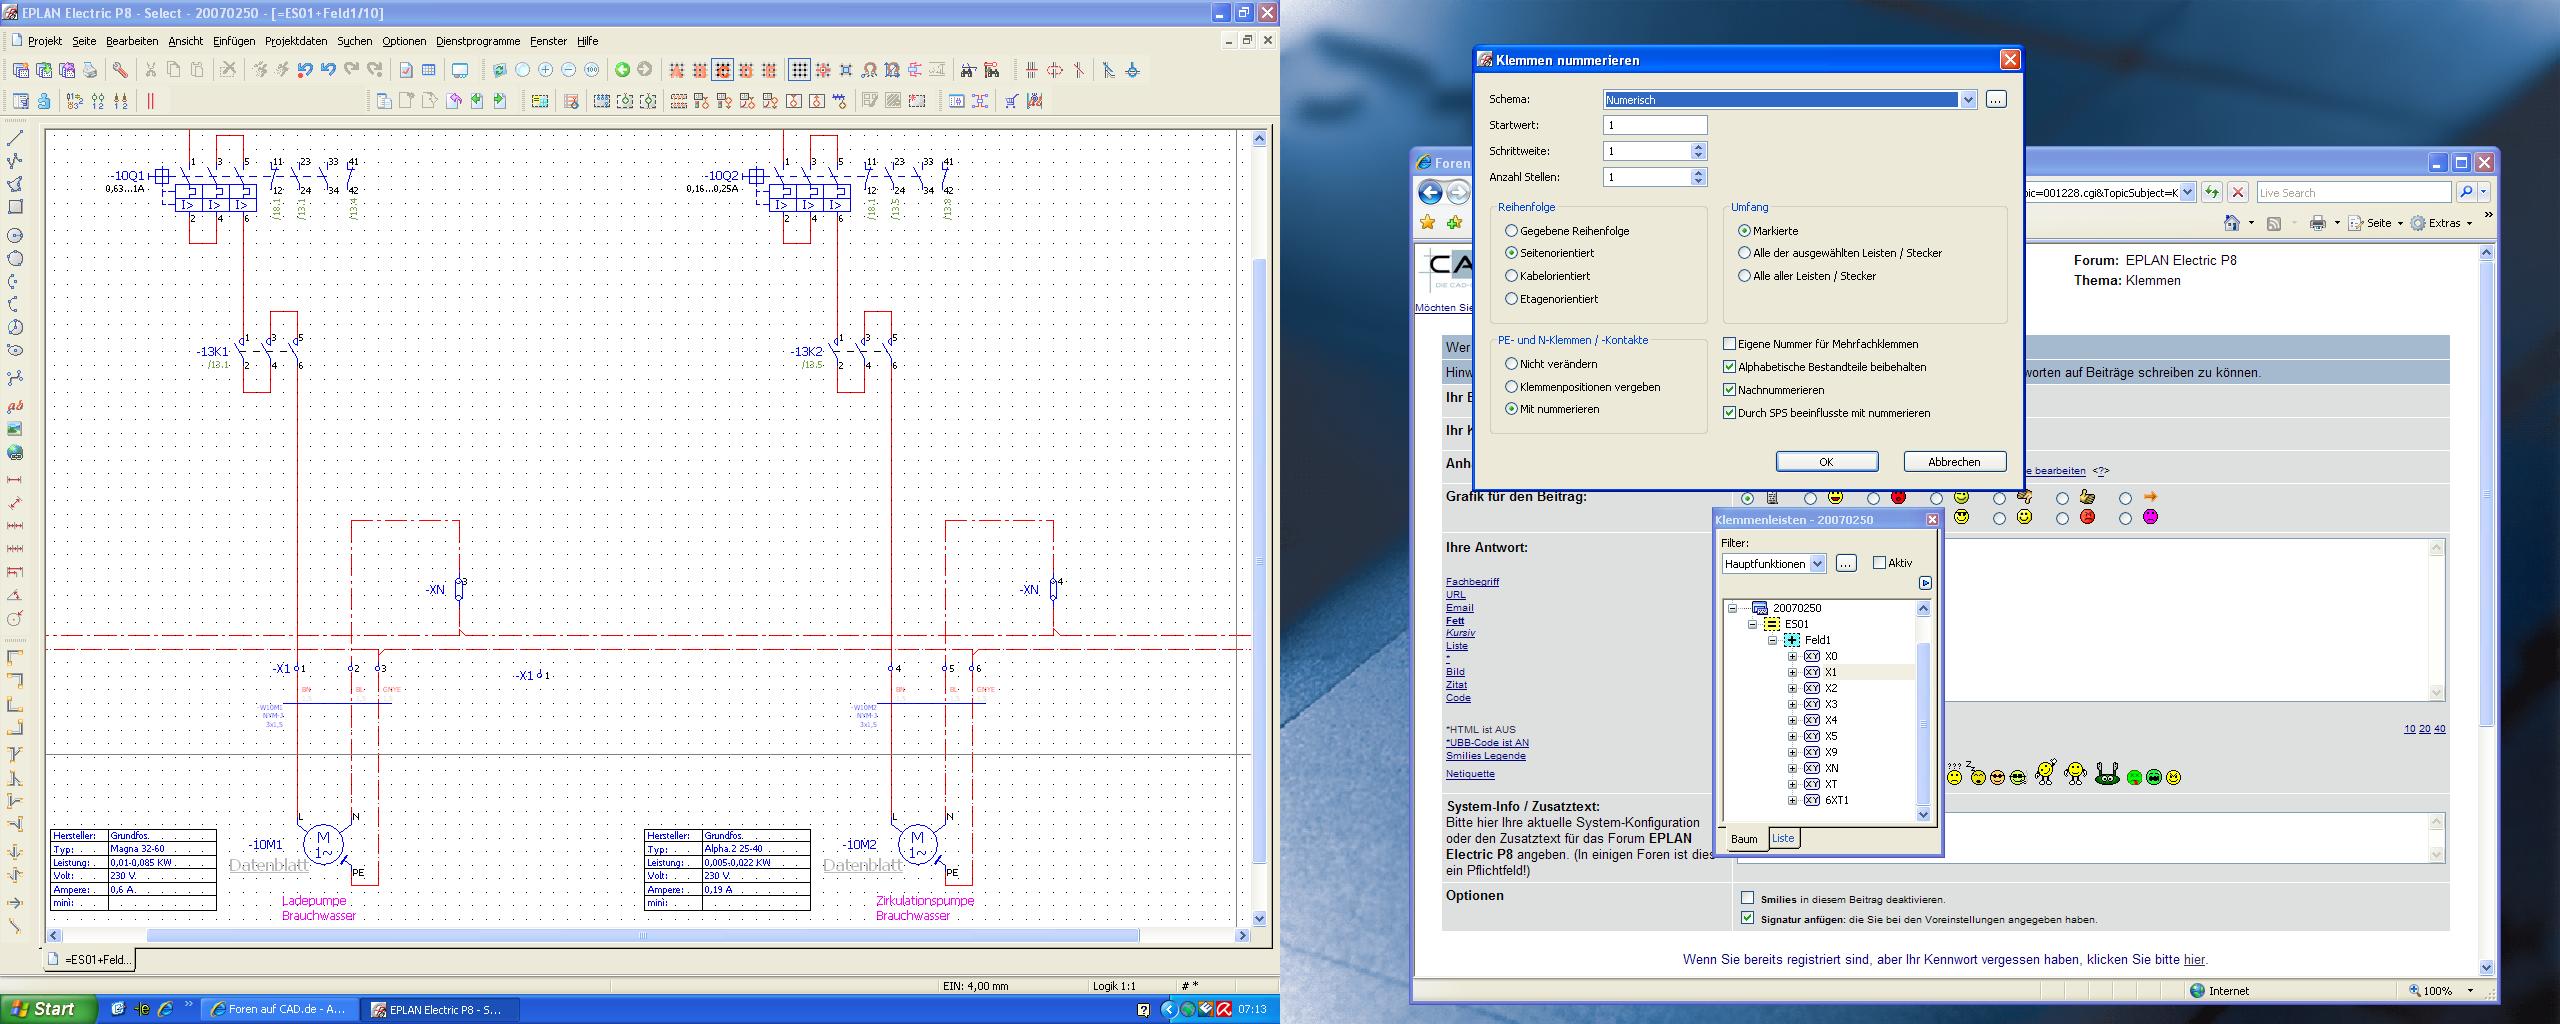2560x1024 pixels.
Task: Click the zoom in plus magnifier icon
Action: click(x=545, y=70)
